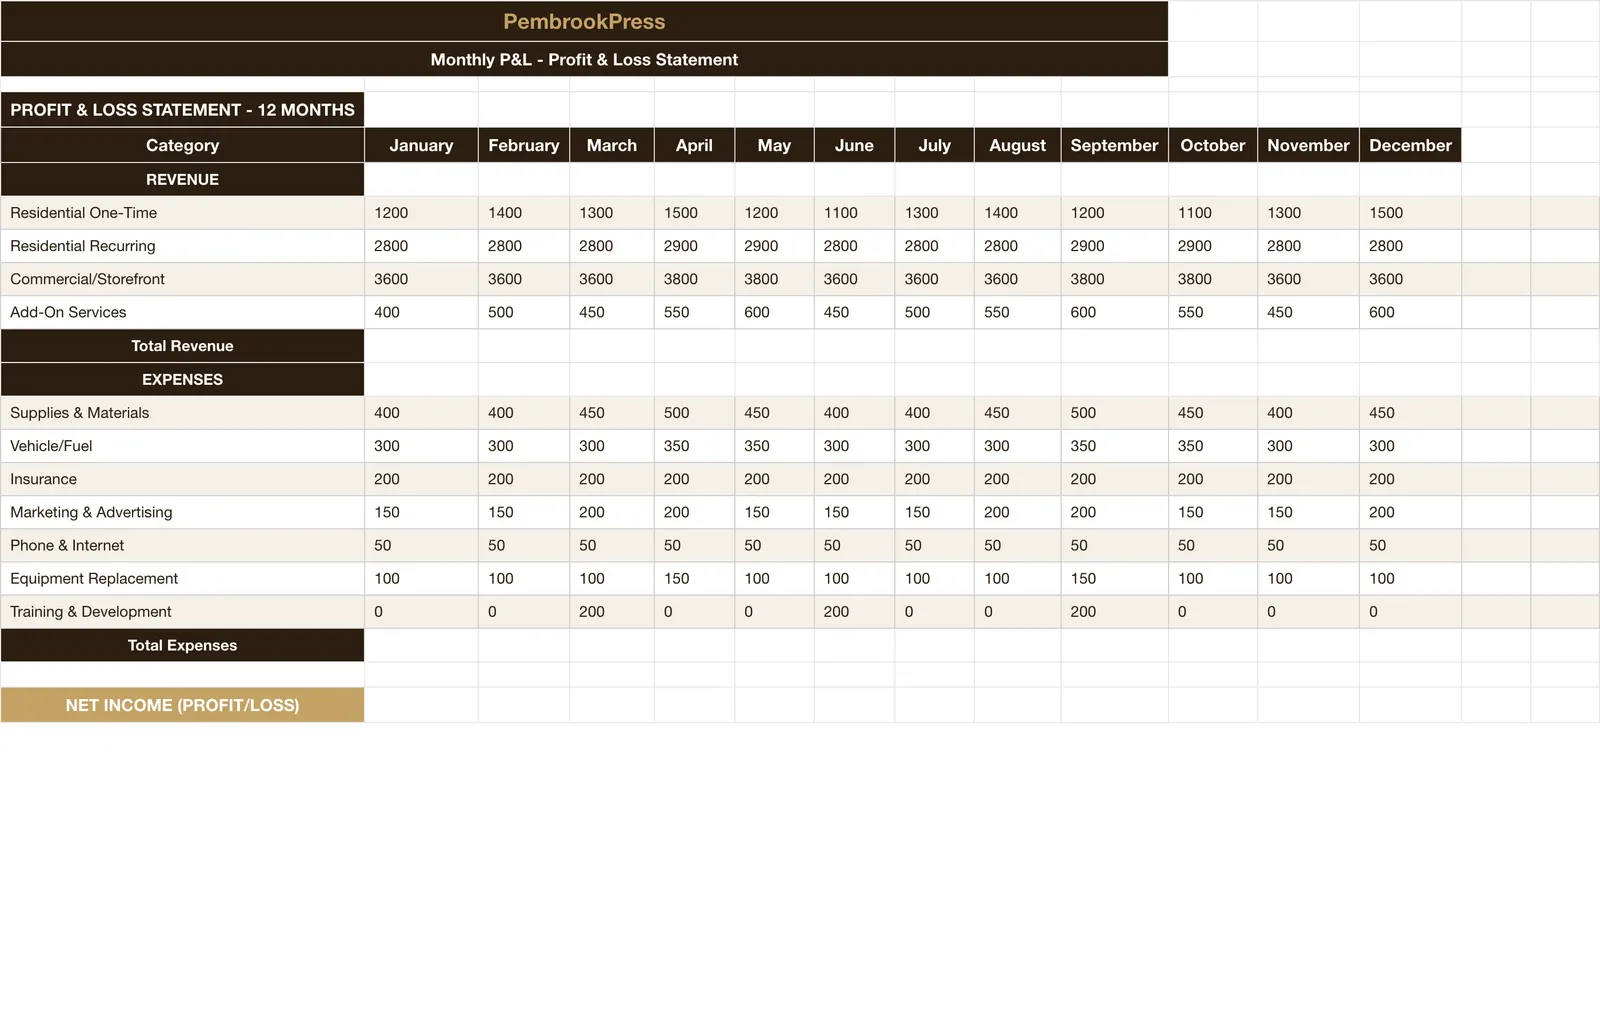Select the Category header cell
This screenshot has height=1029, width=1600.
pyautogui.click(x=182, y=145)
